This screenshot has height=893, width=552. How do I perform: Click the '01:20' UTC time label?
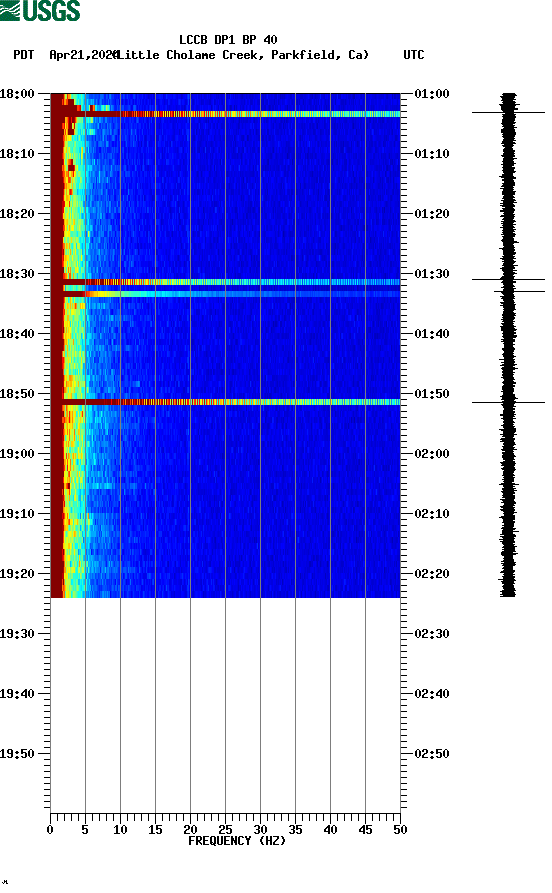[432, 214]
